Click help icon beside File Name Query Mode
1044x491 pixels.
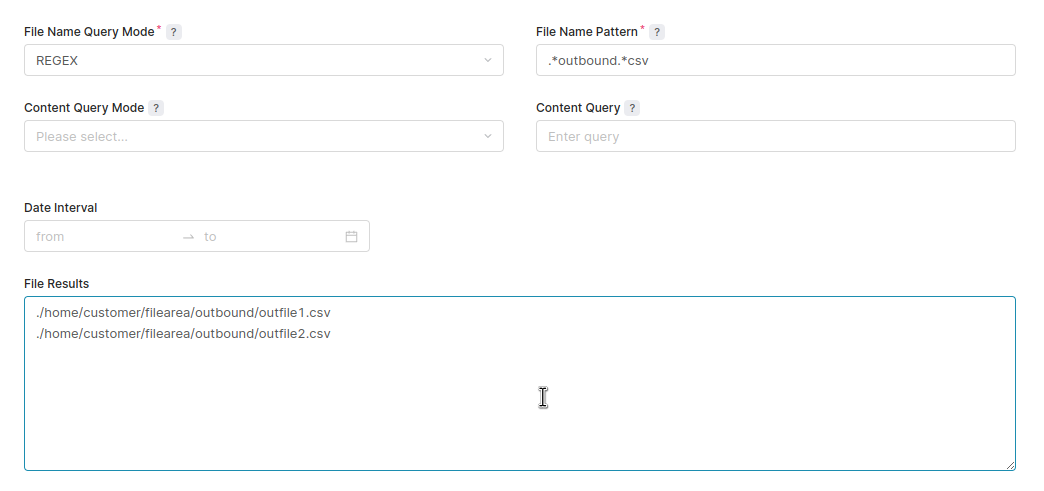pyautogui.click(x=174, y=32)
